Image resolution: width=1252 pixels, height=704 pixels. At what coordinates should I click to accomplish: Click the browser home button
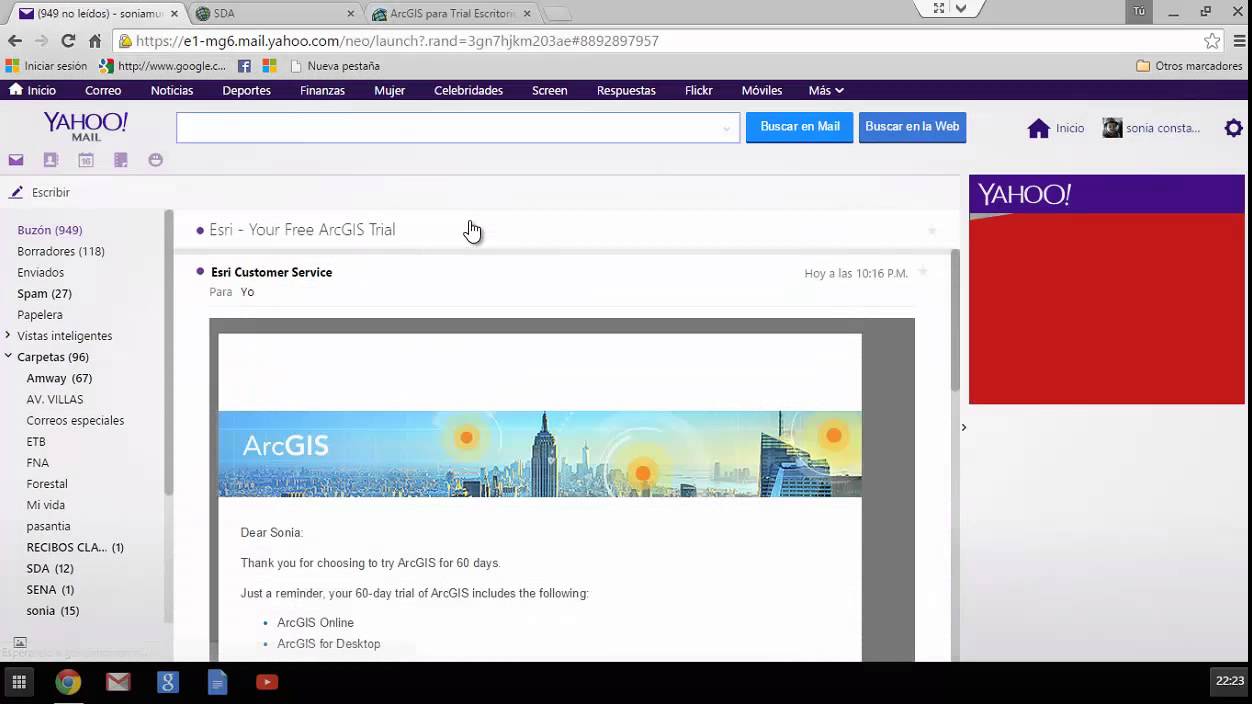(x=95, y=41)
